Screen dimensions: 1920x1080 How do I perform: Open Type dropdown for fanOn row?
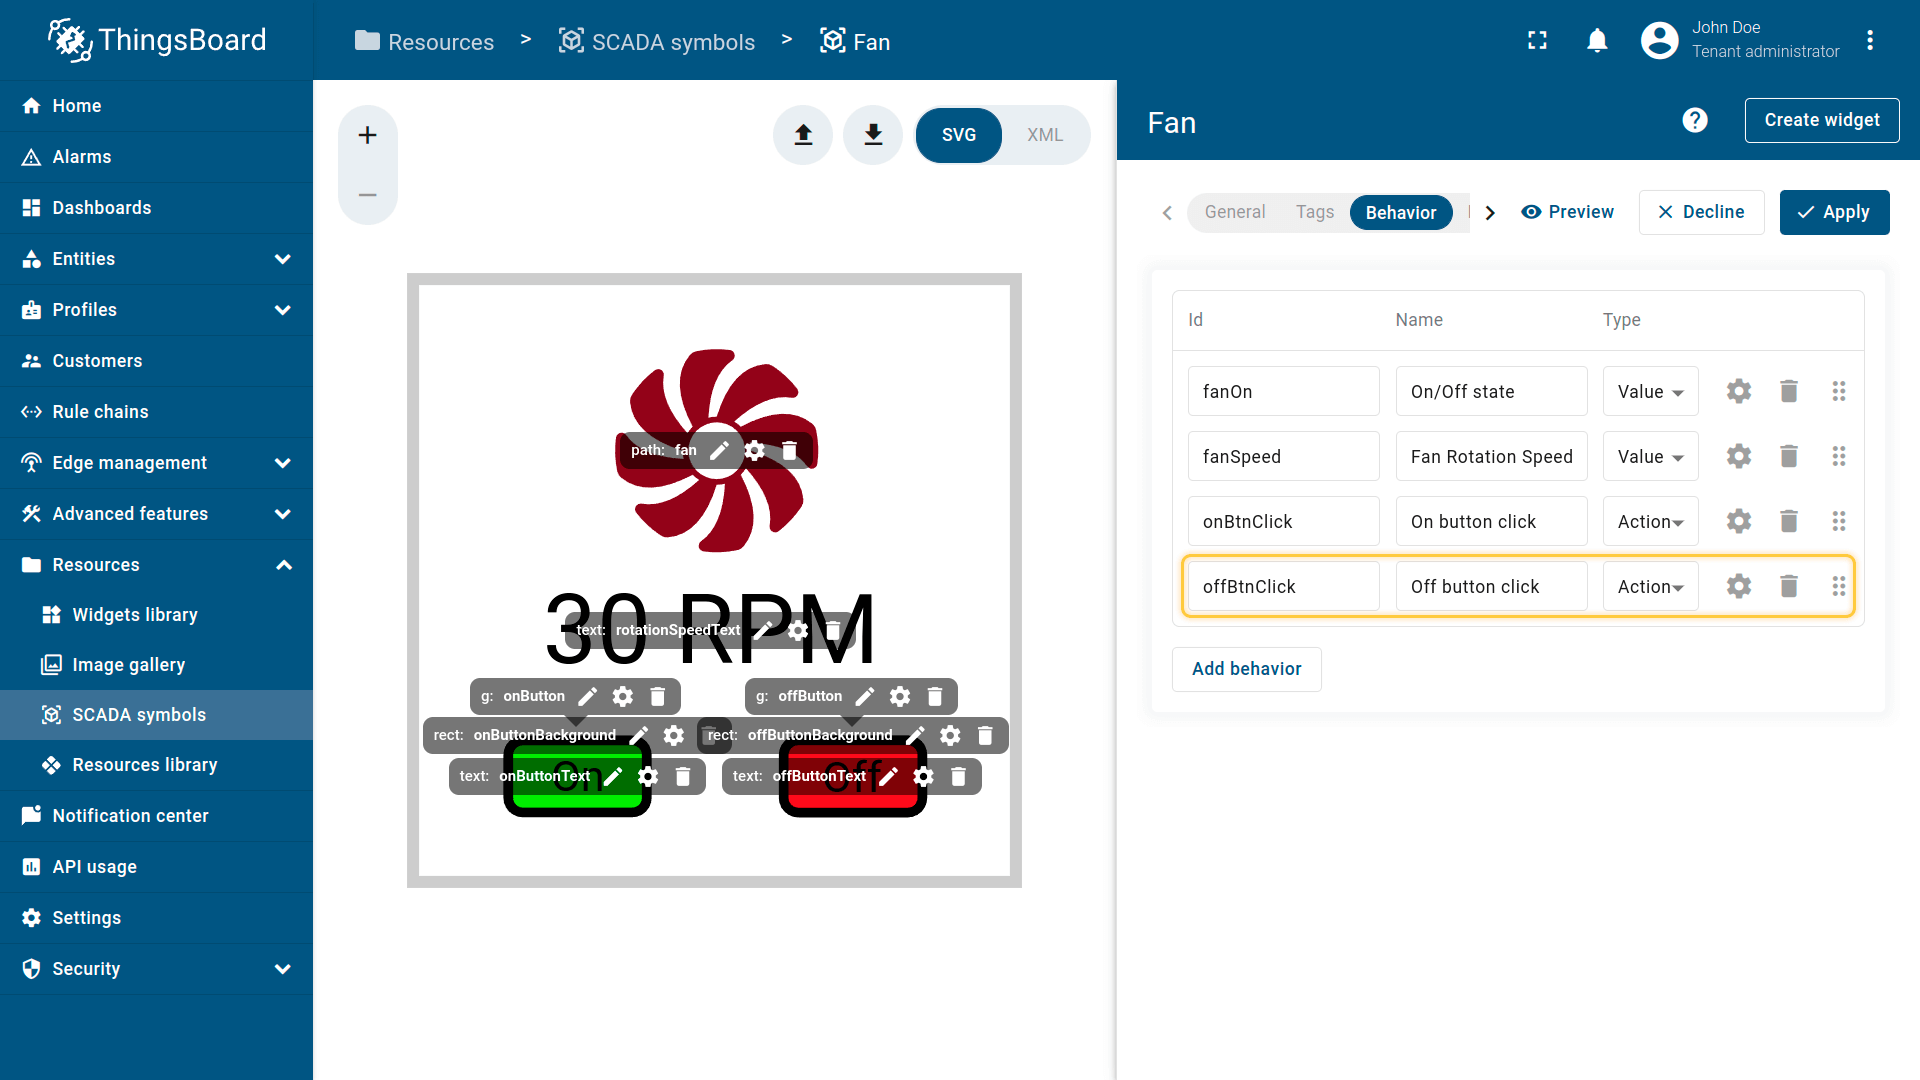tap(1650, 391)
